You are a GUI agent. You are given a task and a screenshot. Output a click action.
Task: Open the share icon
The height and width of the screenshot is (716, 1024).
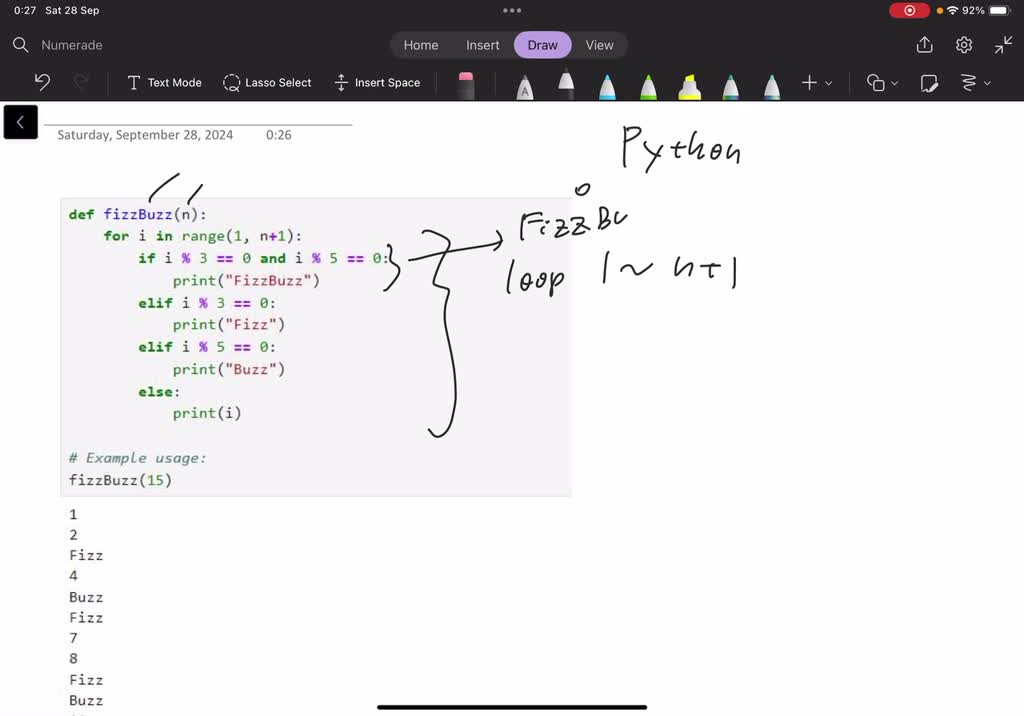pos(924,45)
